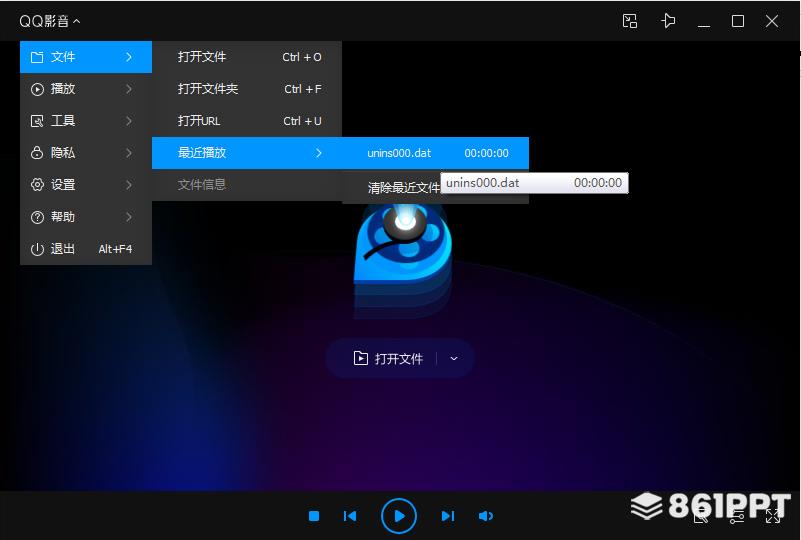Screen dimensions: 801x540
Task: Close the QQ影音 window
Action: [772, 21]
